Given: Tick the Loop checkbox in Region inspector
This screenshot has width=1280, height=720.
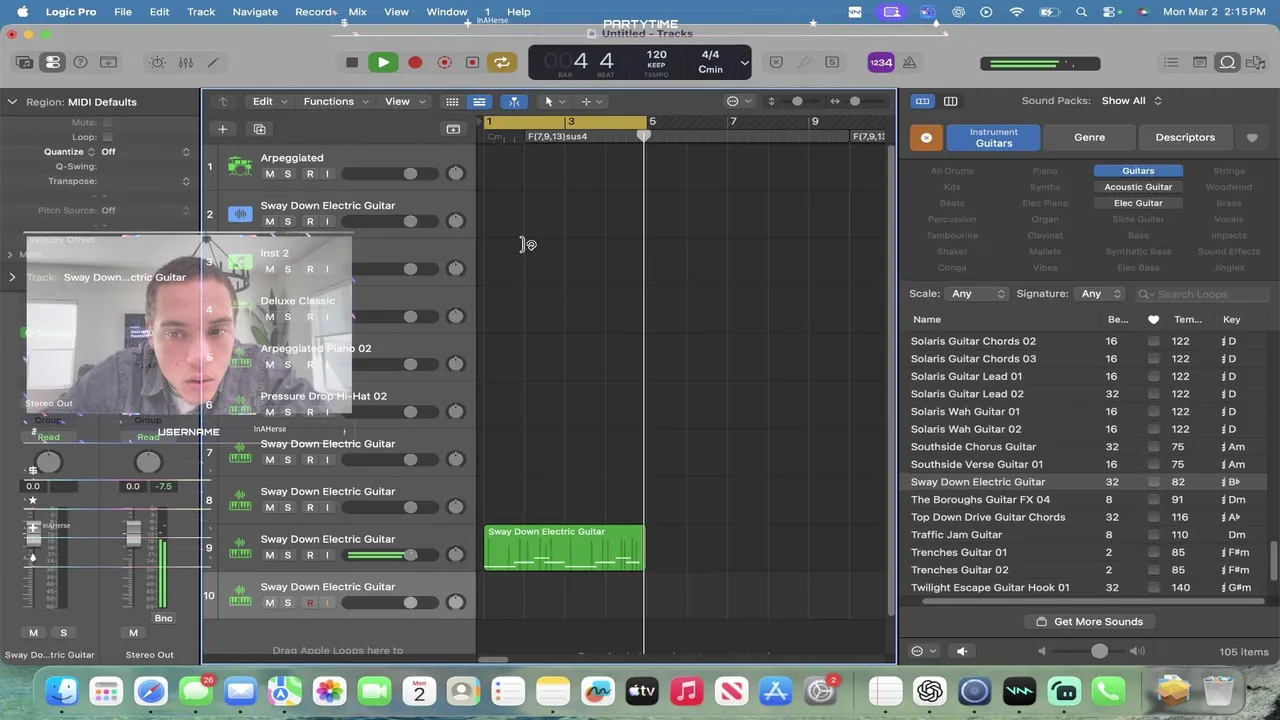Looking at the screenshot, I should point(107,137).
